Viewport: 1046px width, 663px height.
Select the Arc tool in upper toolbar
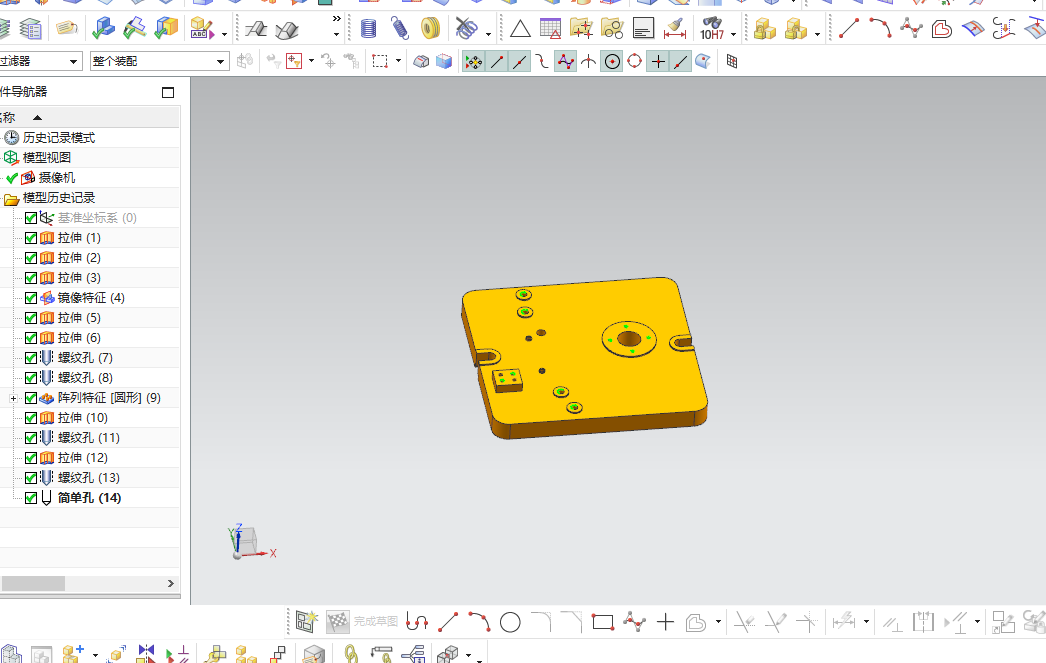880,29
